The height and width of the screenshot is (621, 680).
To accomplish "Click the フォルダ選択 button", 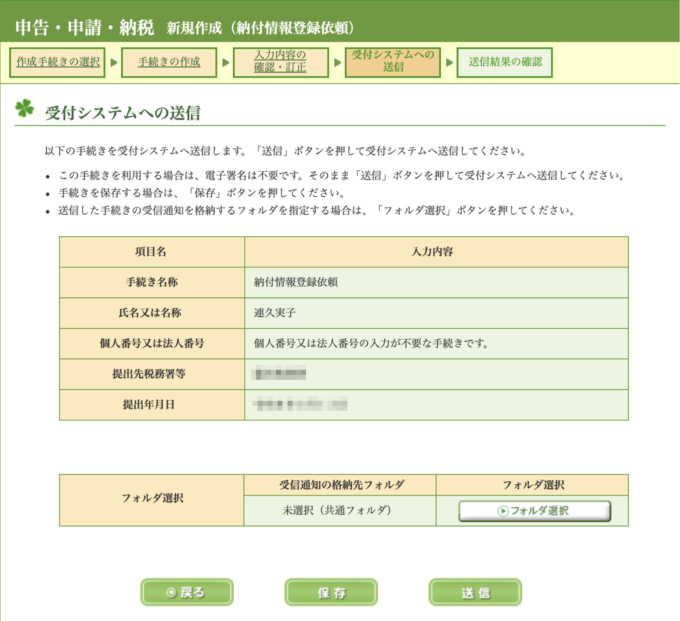I will [534, 511].
